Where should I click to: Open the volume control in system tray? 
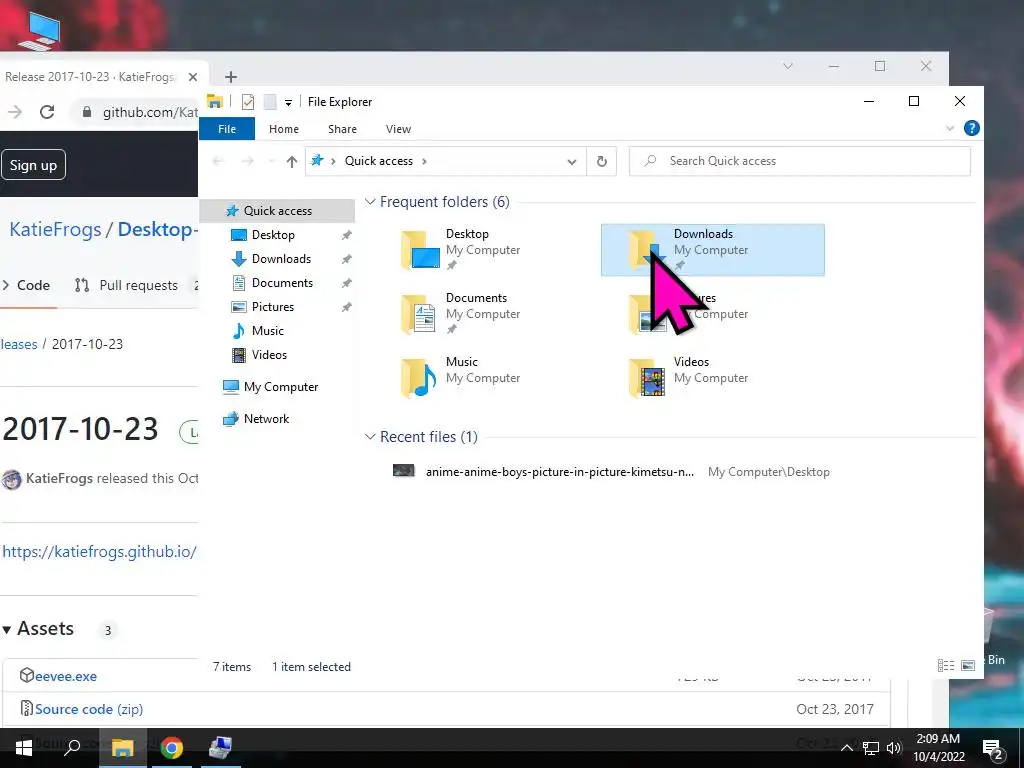[894, 748]
